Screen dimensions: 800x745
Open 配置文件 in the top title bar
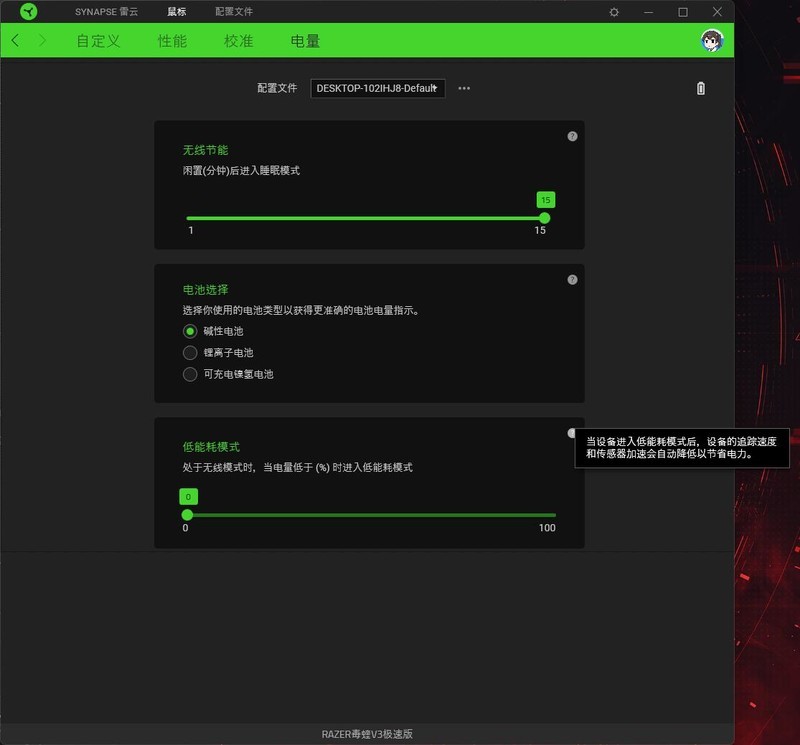[x=234, y=12]
